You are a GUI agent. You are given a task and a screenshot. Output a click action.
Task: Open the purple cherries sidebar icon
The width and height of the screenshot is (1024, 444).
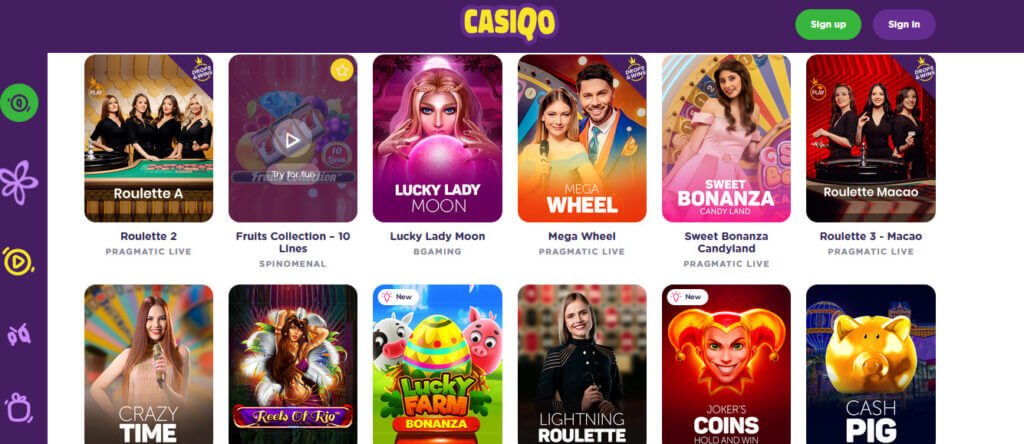(x=18, y=335)
